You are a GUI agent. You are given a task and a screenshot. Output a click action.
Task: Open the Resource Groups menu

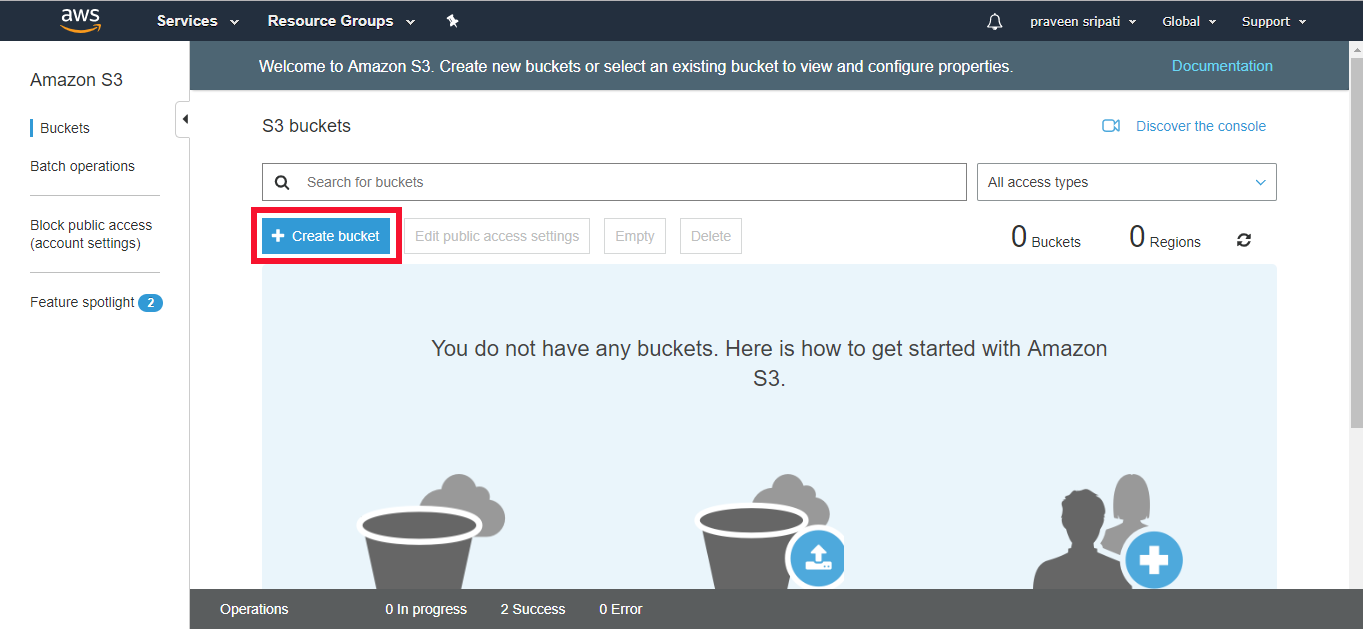(341, 21)
